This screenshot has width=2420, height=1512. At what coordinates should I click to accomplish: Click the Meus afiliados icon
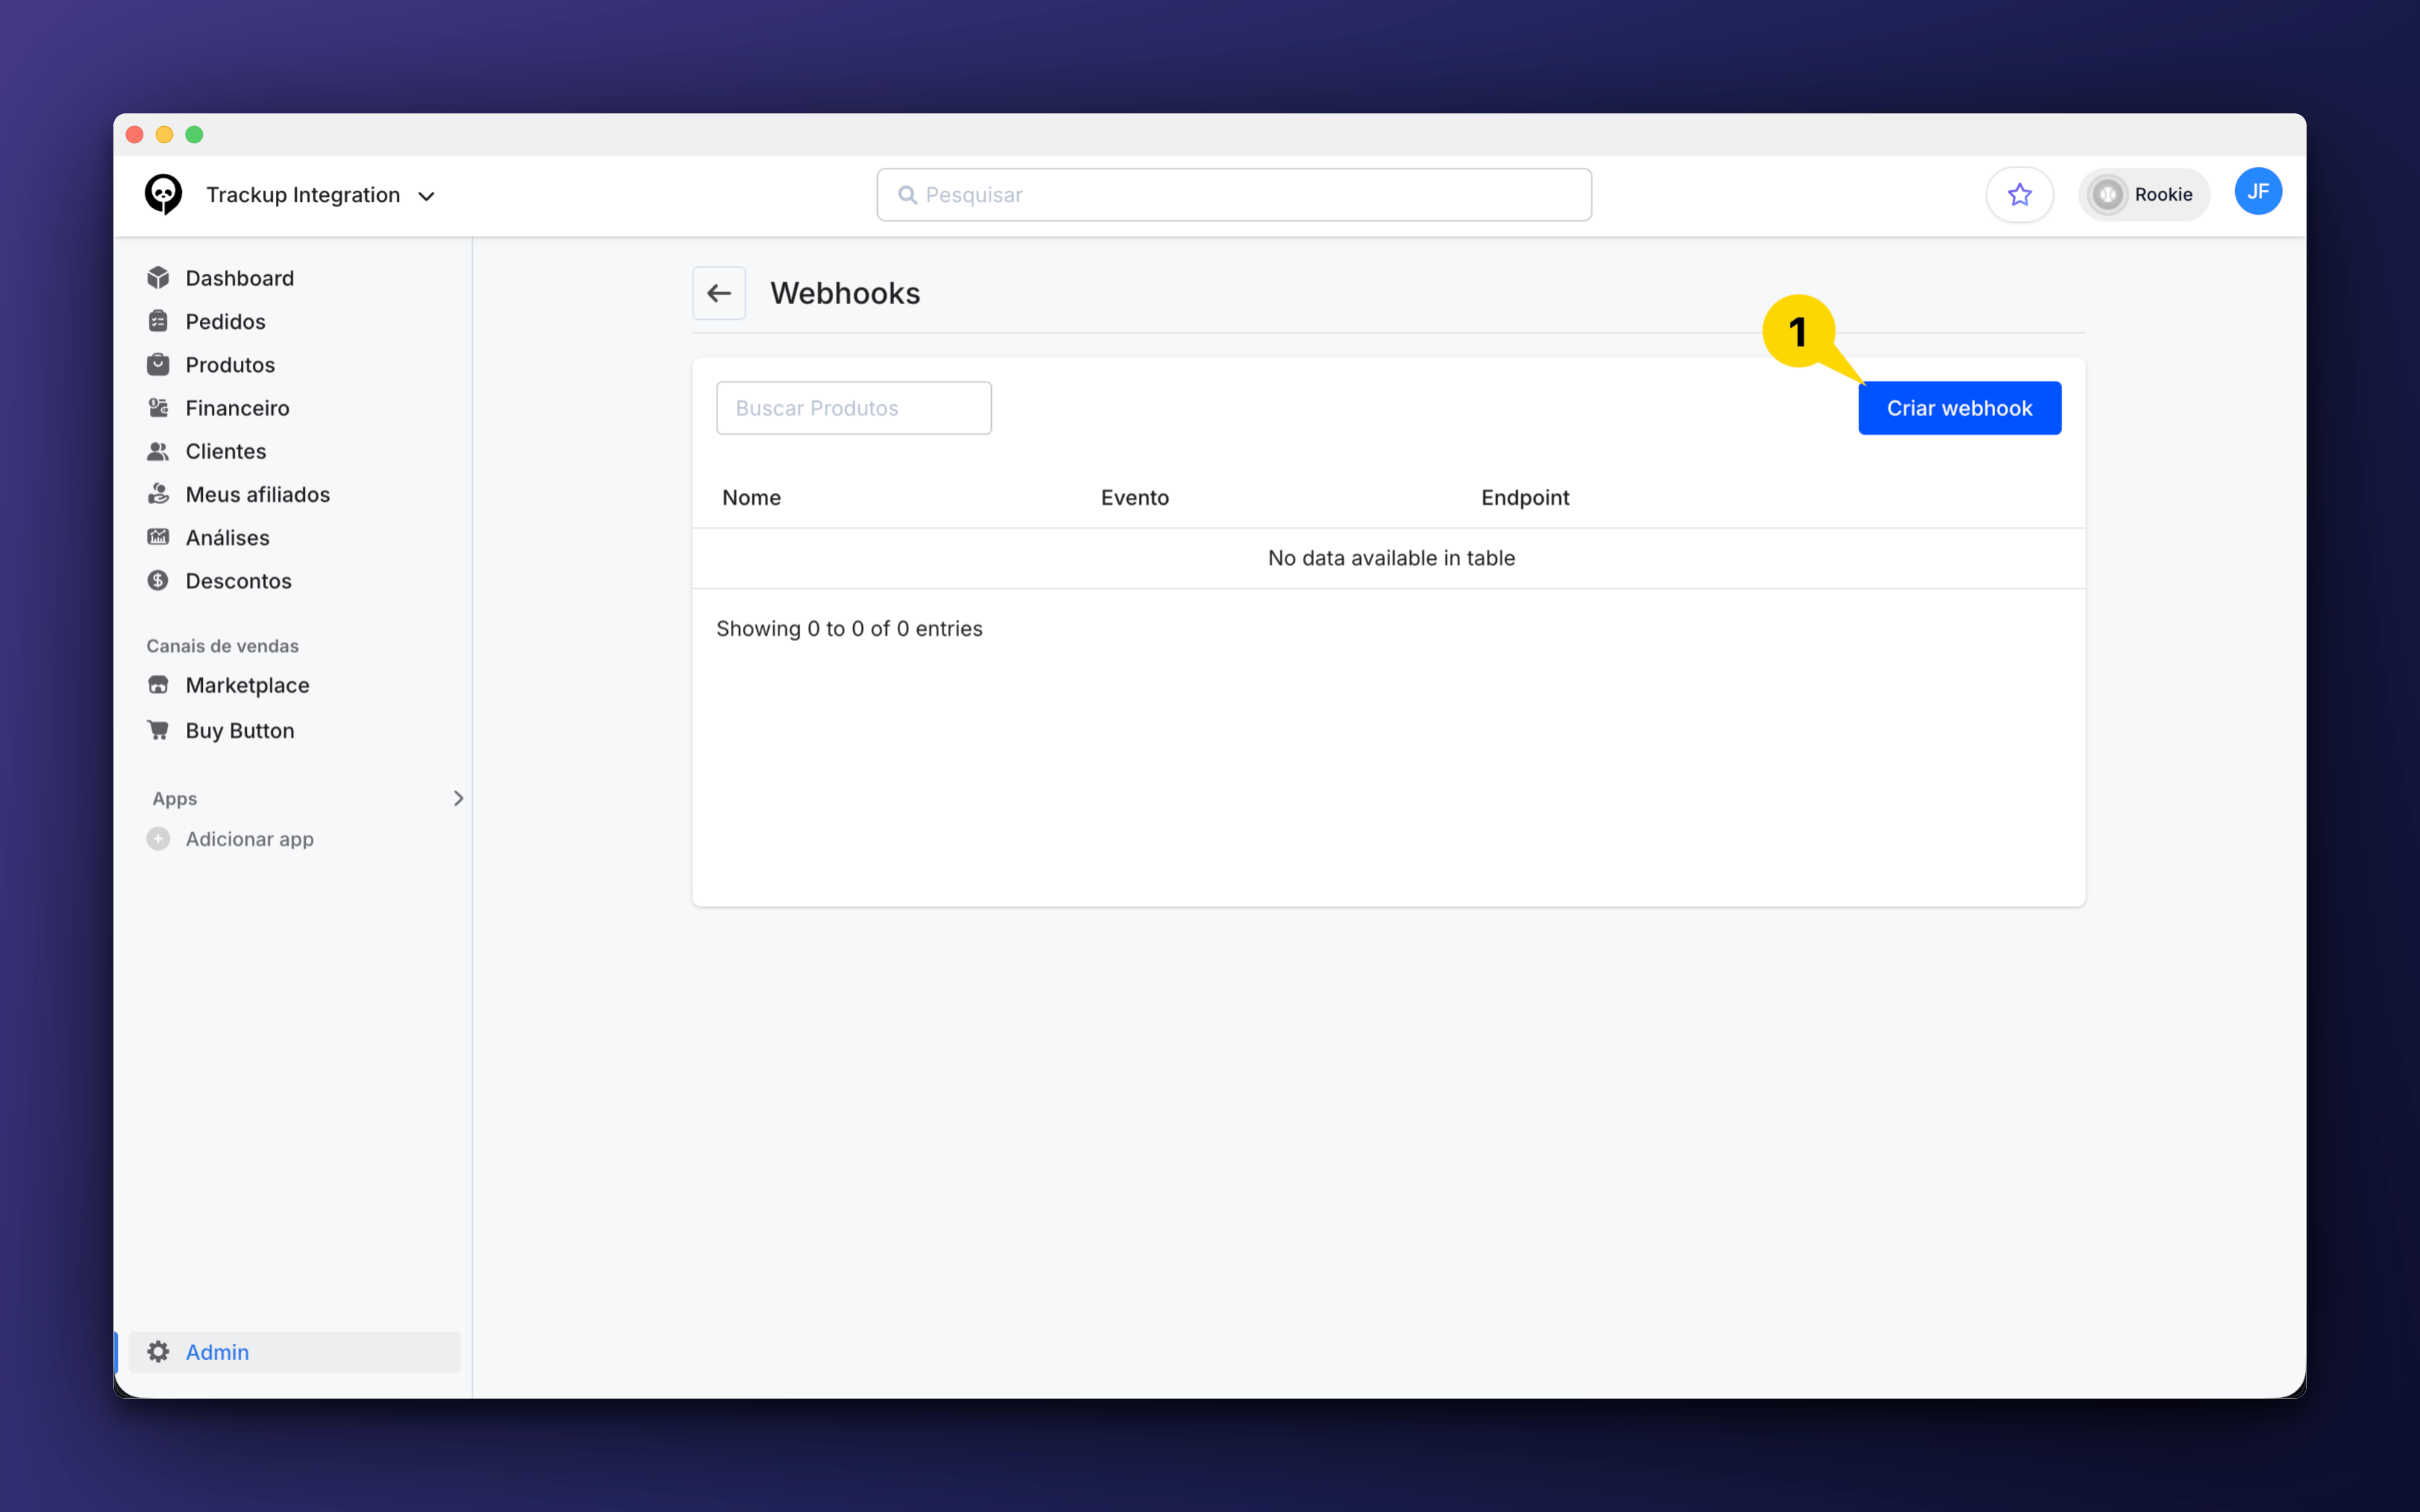(158, 494)
